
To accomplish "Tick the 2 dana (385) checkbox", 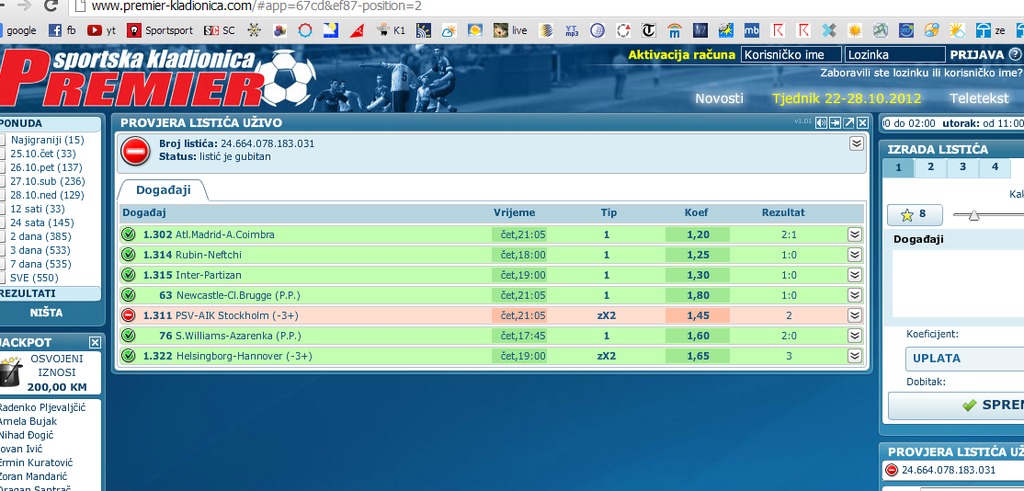I will point(3,236).
